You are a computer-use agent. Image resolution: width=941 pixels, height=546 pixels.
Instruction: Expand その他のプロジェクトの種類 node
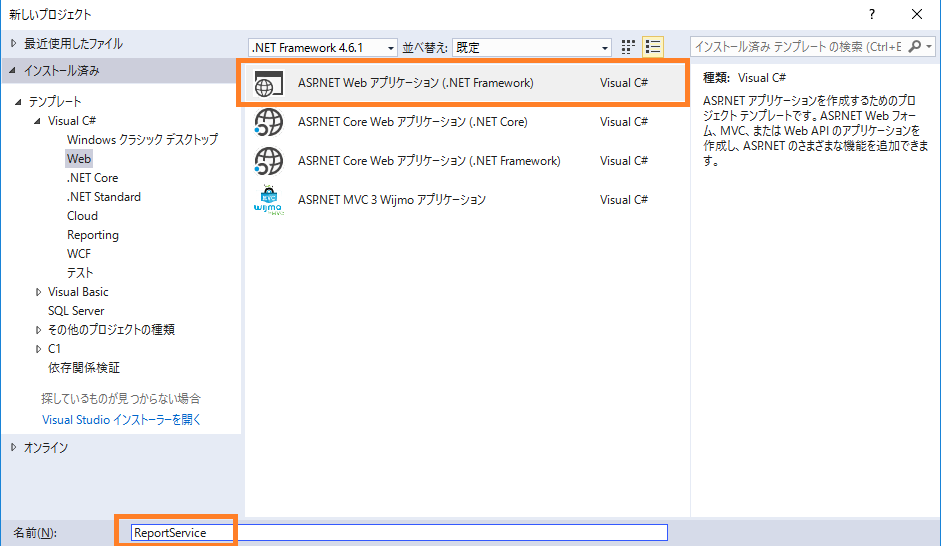click(38, 329)
